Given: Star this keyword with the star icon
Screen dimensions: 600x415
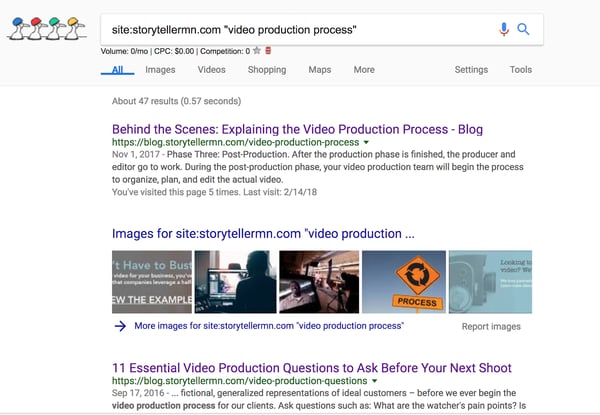Looking at the screenshot, I should click(x=257, y=50).
